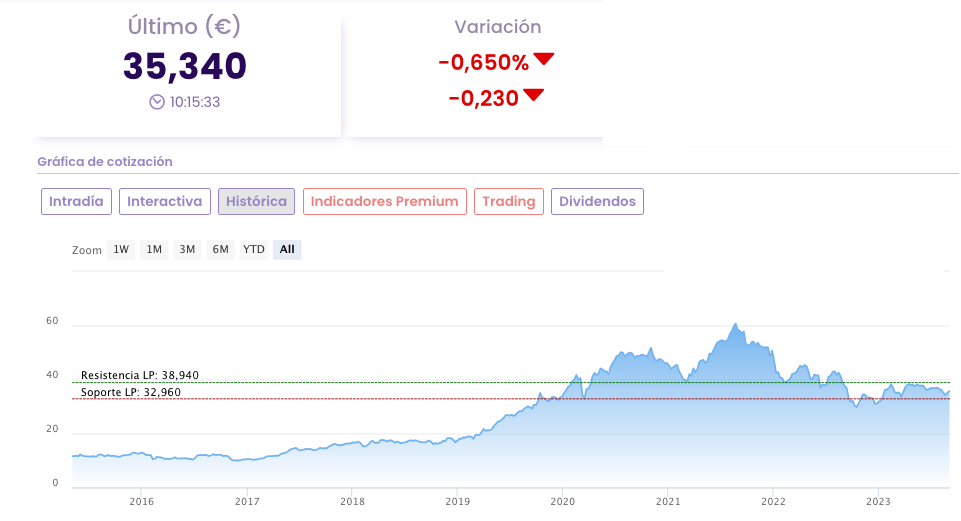Show the Dividendos view

click(x=597, y=201)
